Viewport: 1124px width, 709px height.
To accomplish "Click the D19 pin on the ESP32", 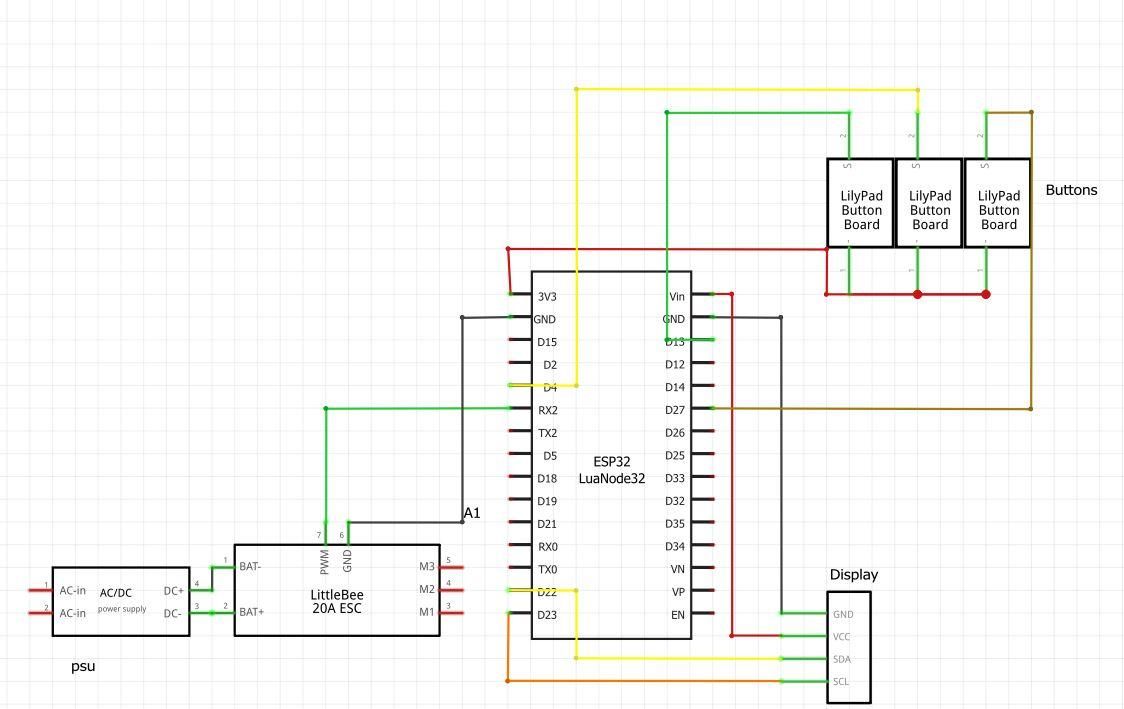I will [520, 500].
